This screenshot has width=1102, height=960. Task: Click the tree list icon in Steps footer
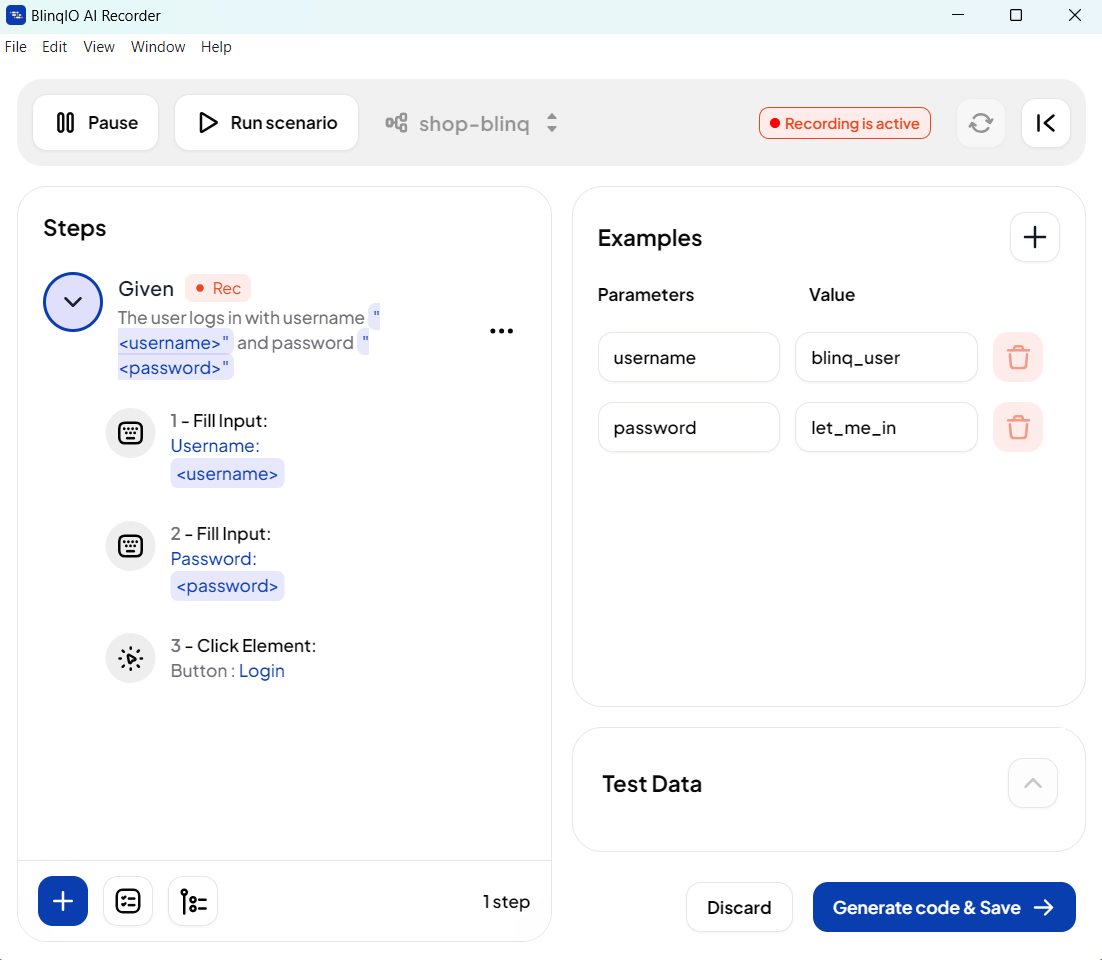tap(193, 901)
